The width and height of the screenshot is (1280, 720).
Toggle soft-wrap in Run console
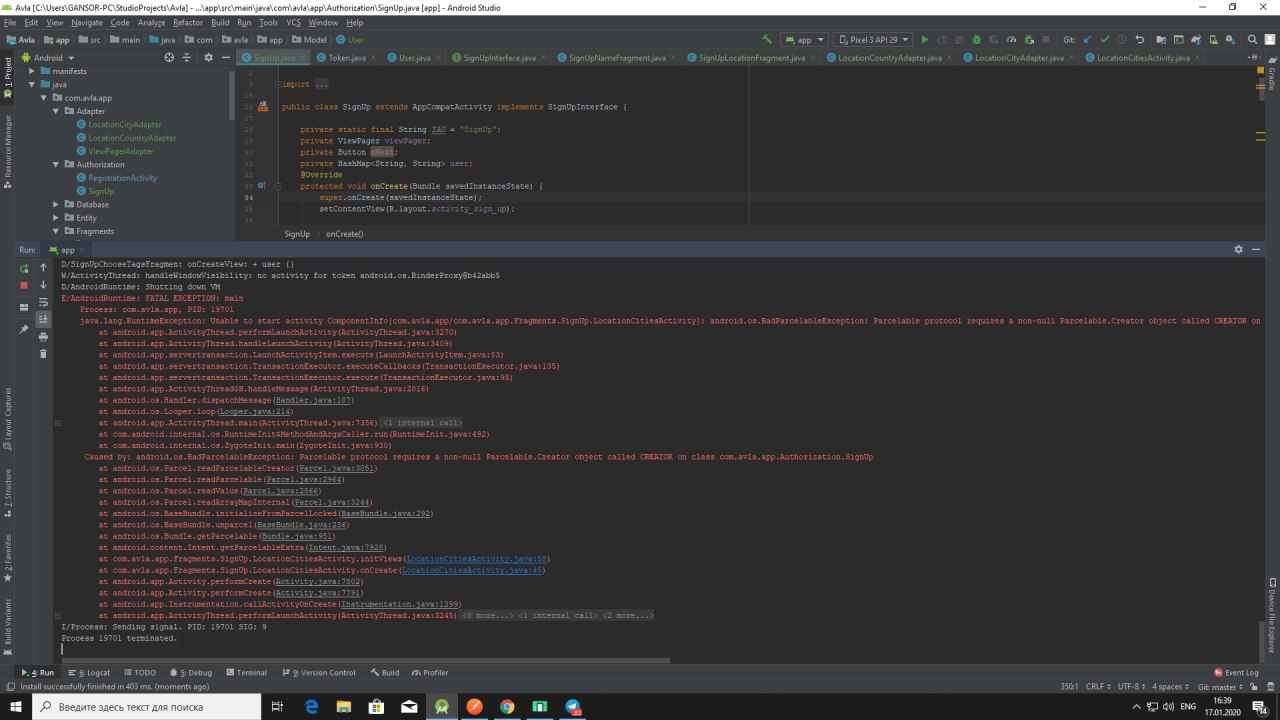(x=43, y=302)
